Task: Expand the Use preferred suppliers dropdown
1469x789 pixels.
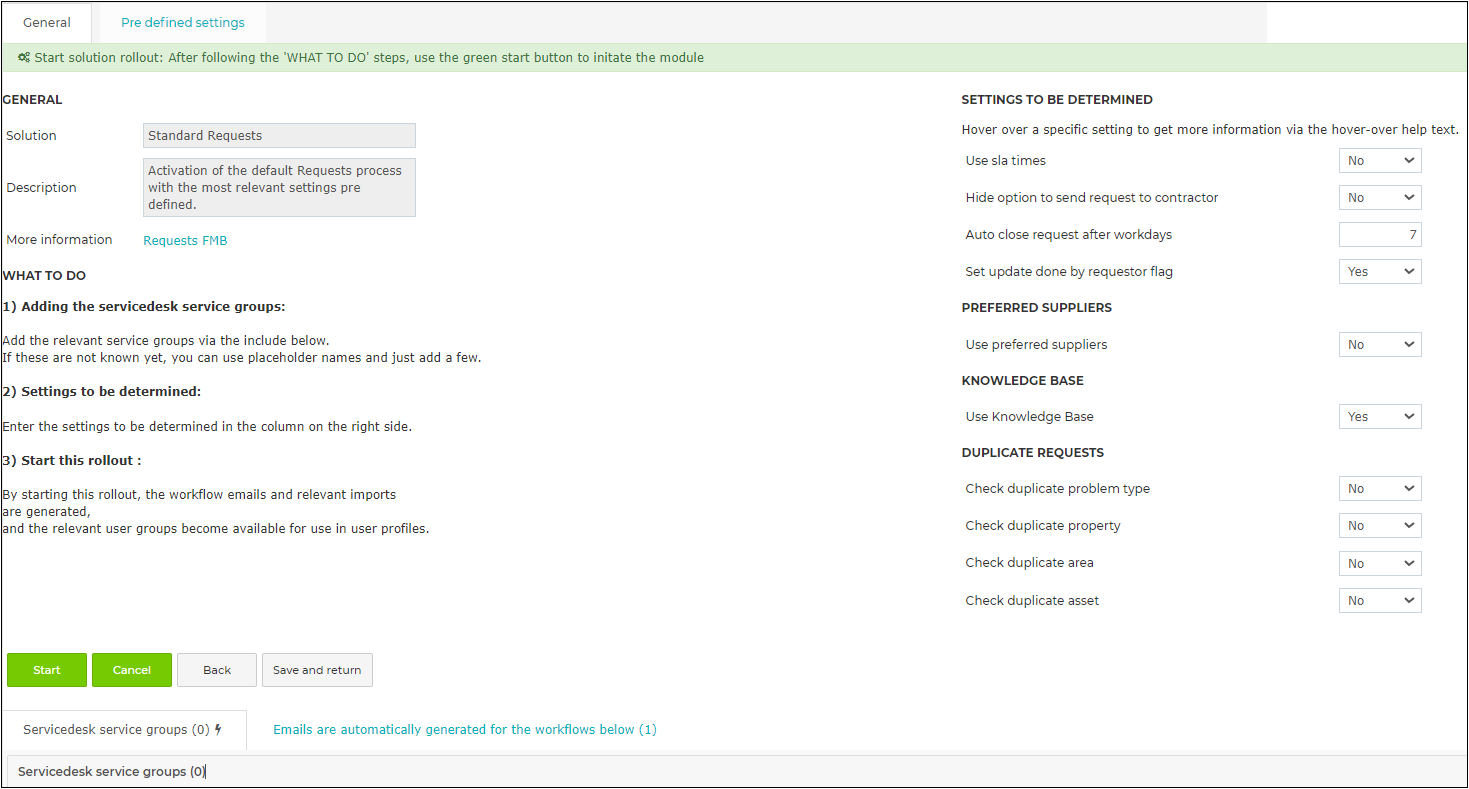Action: [x=1380, y=345]
